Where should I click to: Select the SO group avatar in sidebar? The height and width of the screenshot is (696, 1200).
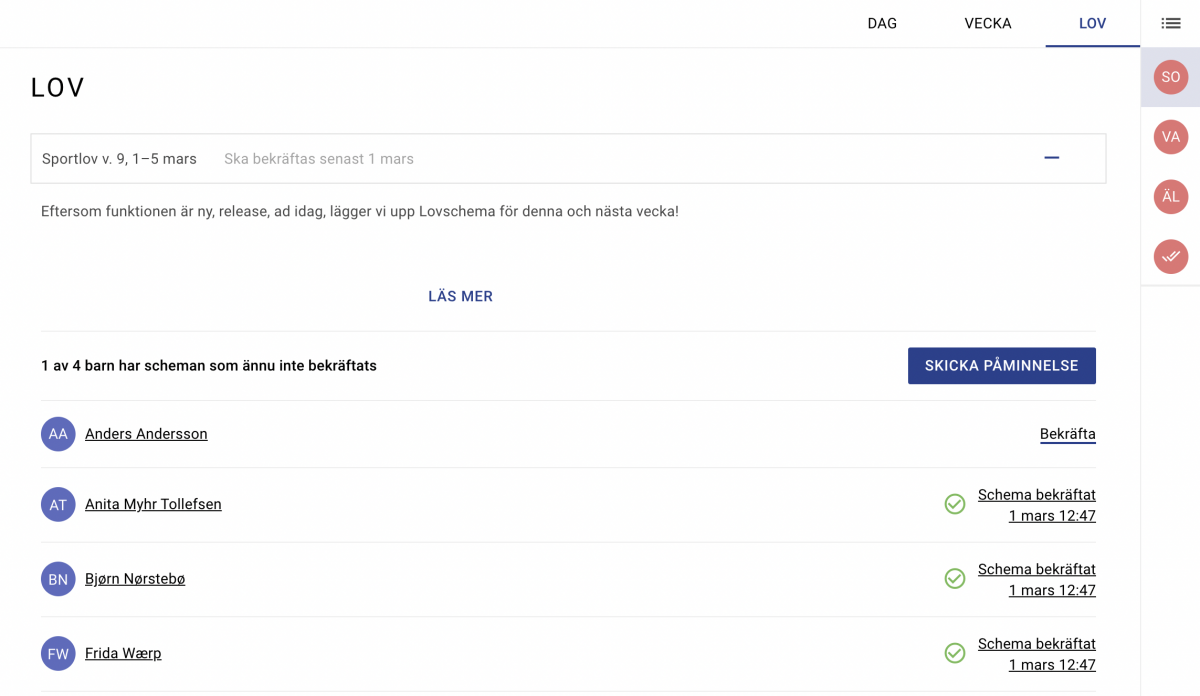(1170, 77)
